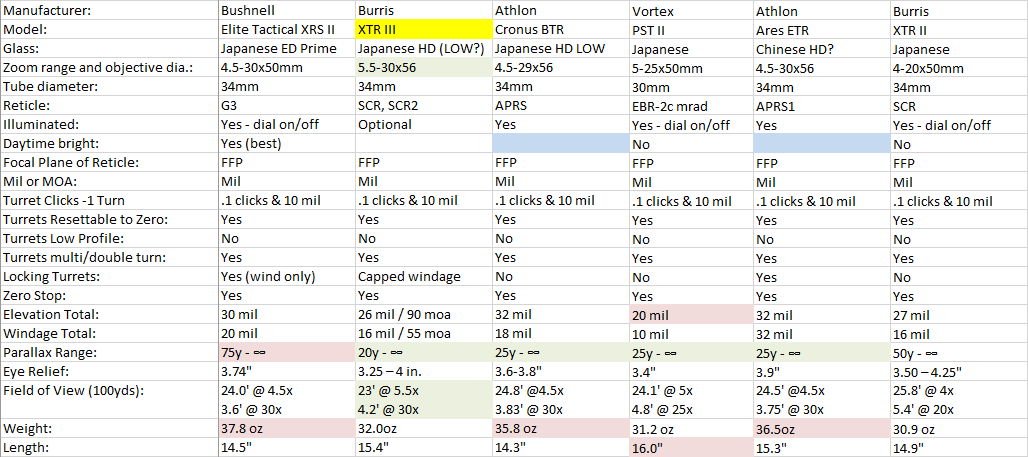Select the '16.0"' length cell

pos(691,448)
